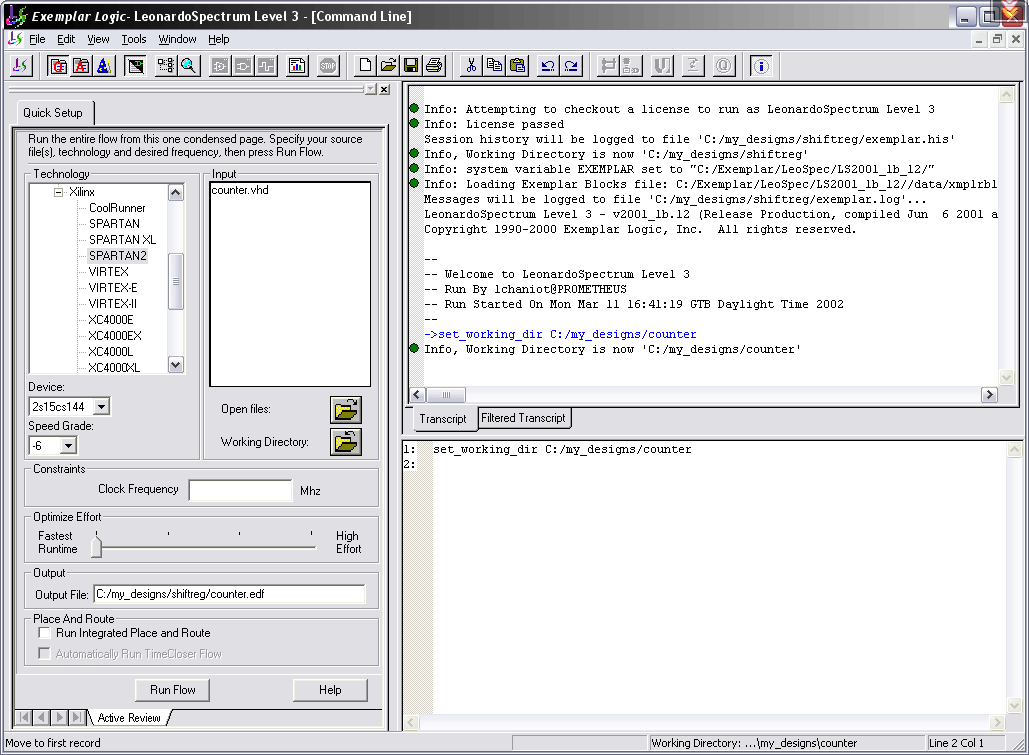Screen dimensions: 1029x755
Task: Click the red STOP sign icon
Action: [x=328, y=66]
